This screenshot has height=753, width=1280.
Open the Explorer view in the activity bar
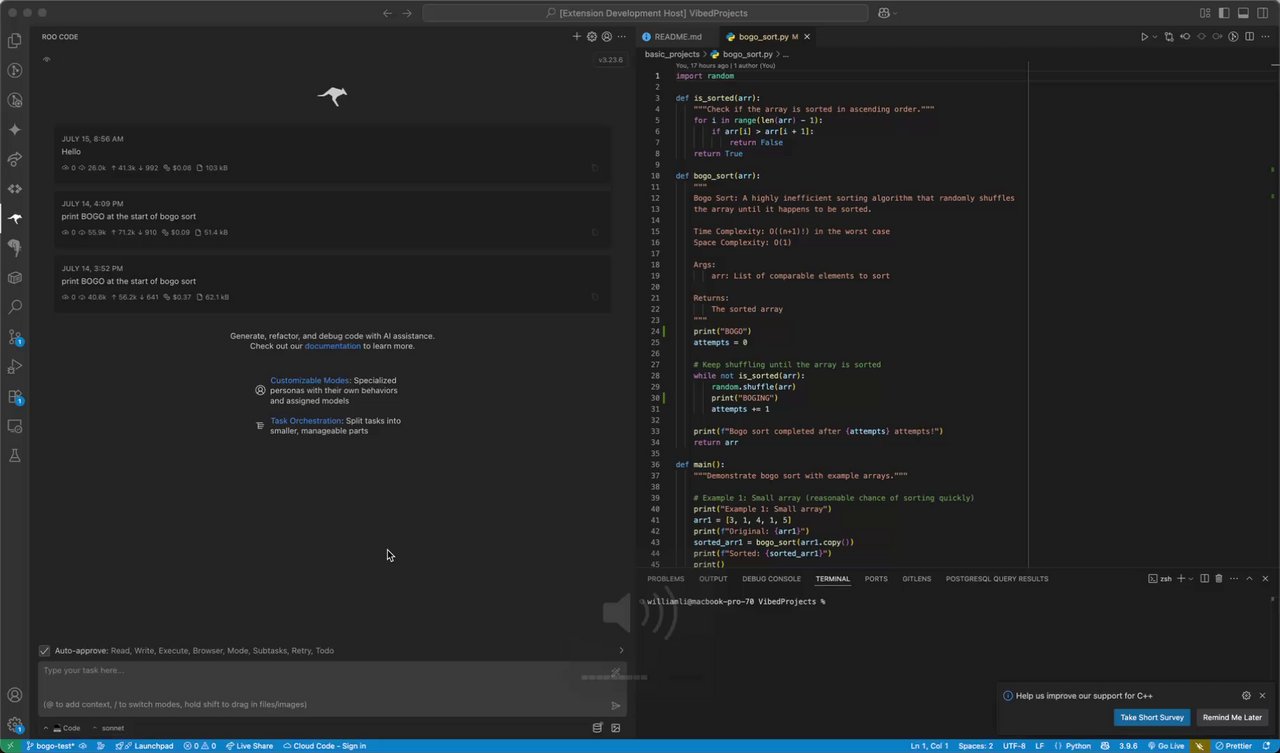pyautogui.click(x=15, y=41)
